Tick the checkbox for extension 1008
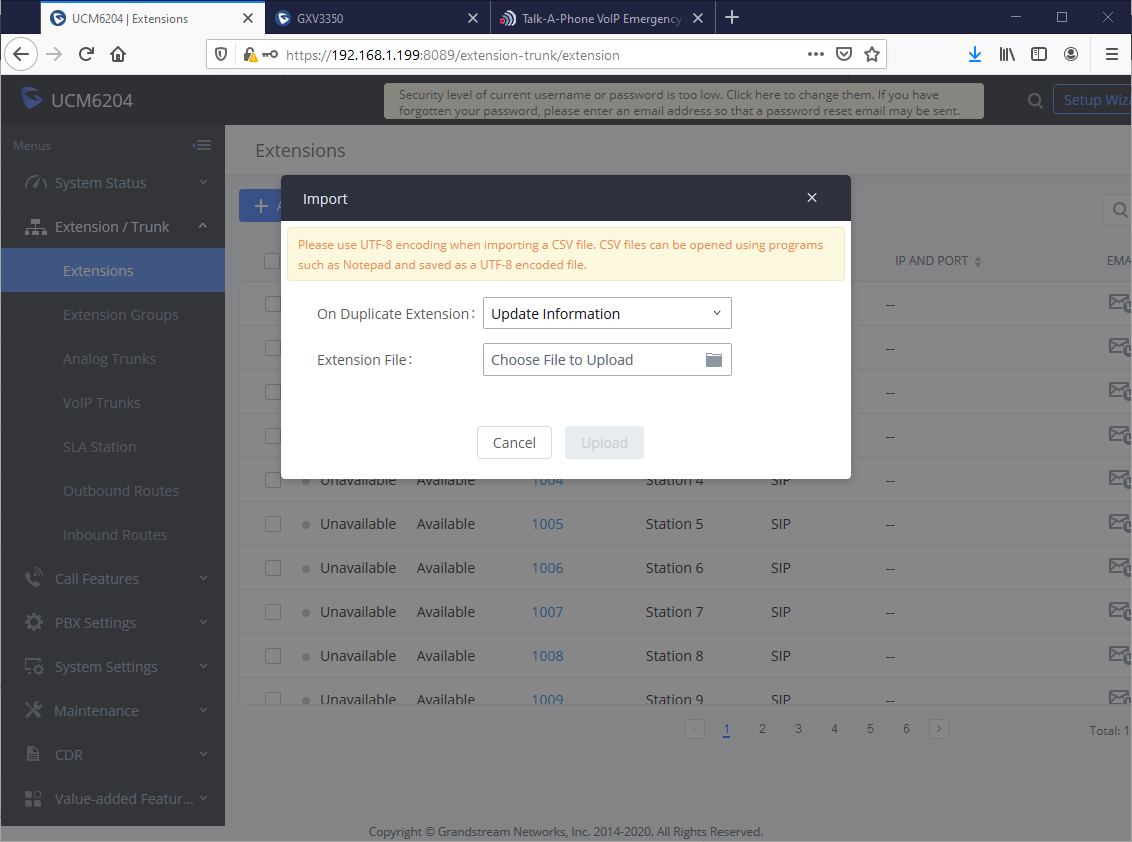 [273, 656]
